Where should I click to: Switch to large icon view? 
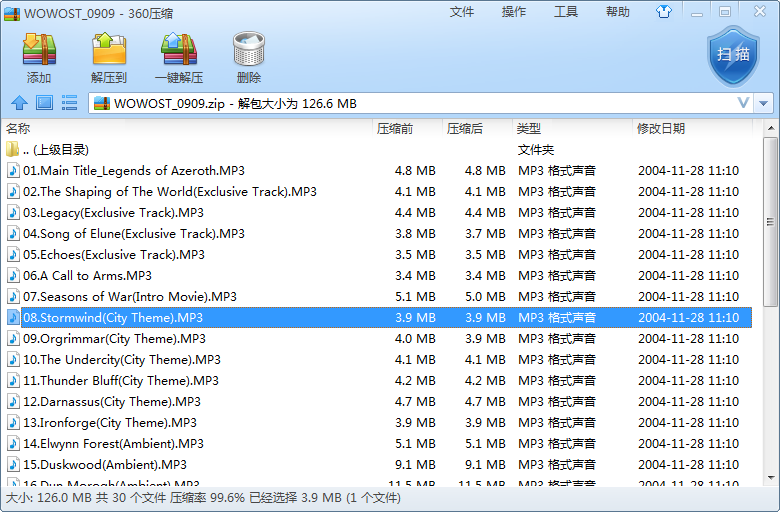(x=44, y=103)
